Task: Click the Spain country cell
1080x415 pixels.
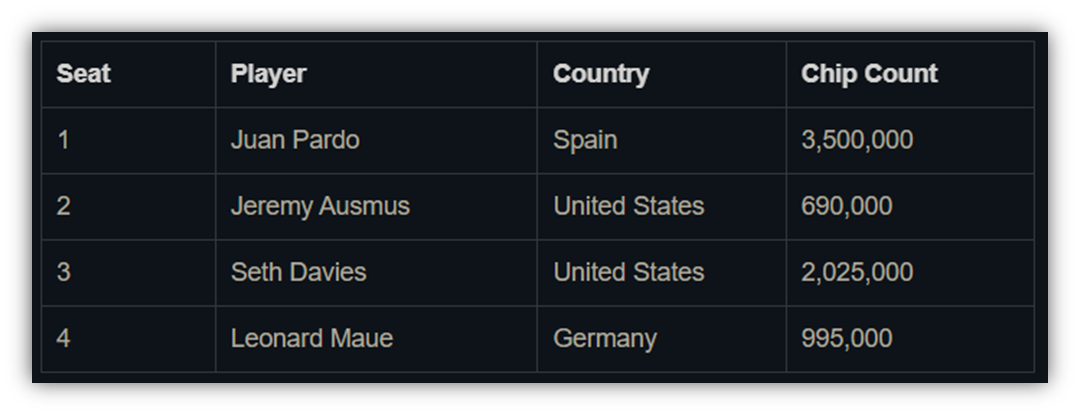Action: [x=661, y=140]
